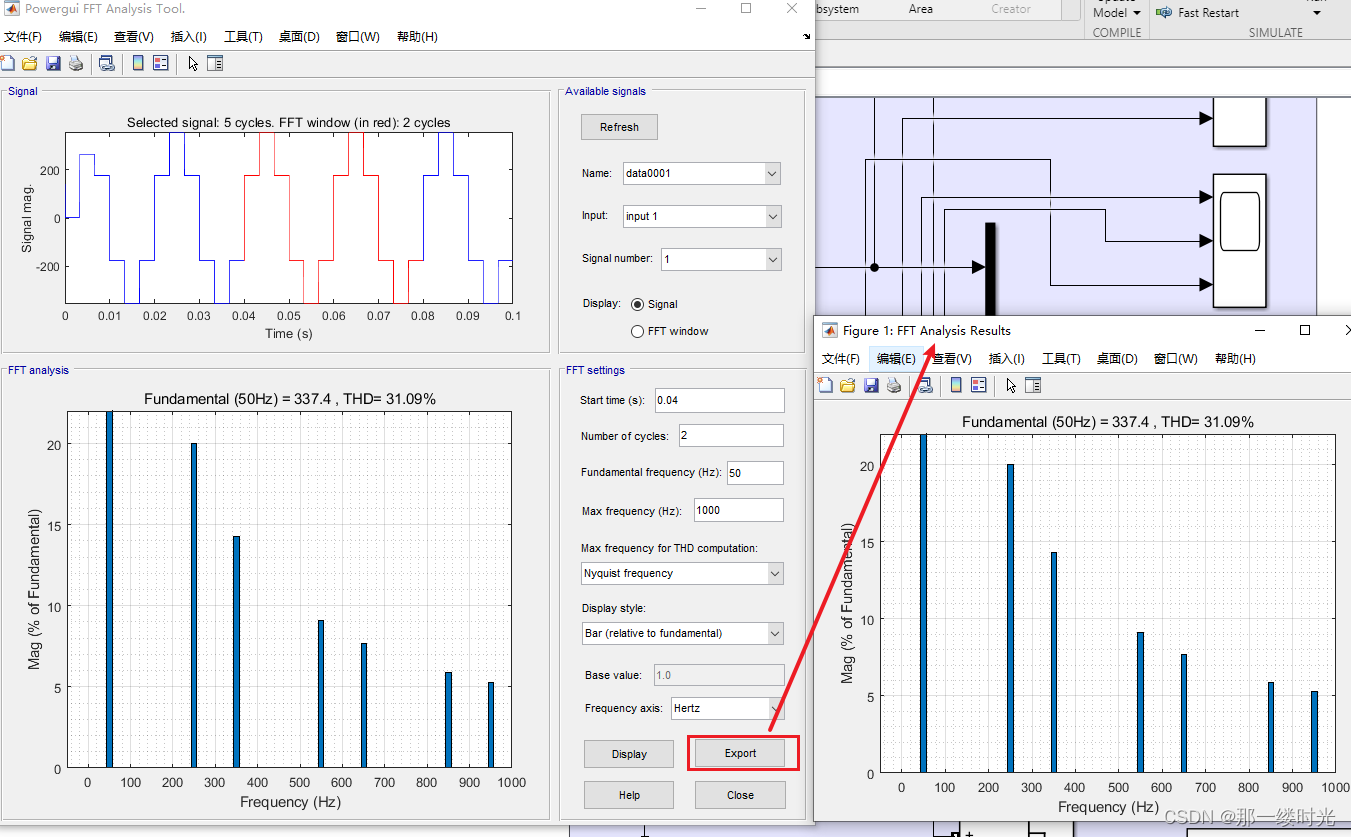Click New Figure icon in Powergui FFT toolbar
This screenshot has width=1351, height=837.
(7, 64)
